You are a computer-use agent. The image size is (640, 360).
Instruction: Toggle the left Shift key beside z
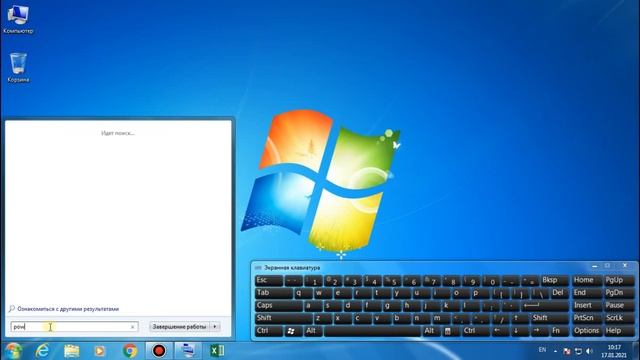[x=283, y=318]
